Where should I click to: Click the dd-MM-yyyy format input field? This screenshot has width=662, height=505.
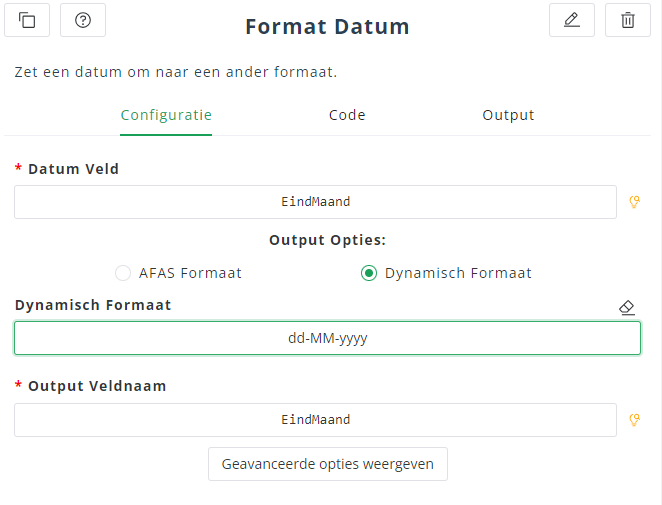[327, 338]
